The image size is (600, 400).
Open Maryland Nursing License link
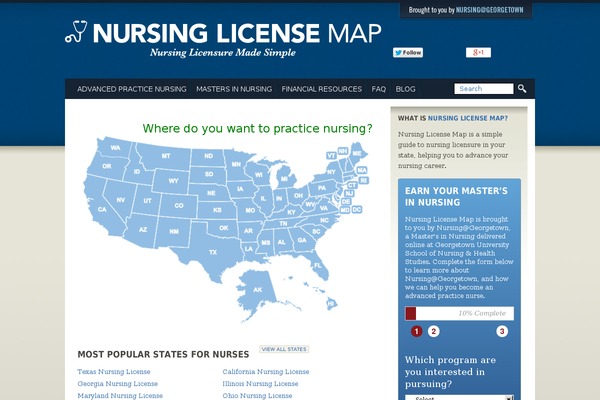tap(120, 395)
